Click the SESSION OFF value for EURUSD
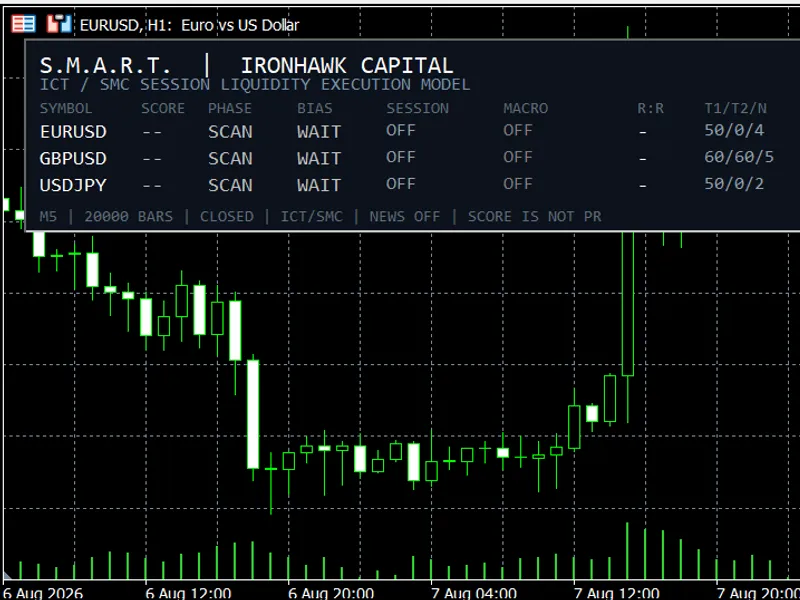 click(401, 130)
